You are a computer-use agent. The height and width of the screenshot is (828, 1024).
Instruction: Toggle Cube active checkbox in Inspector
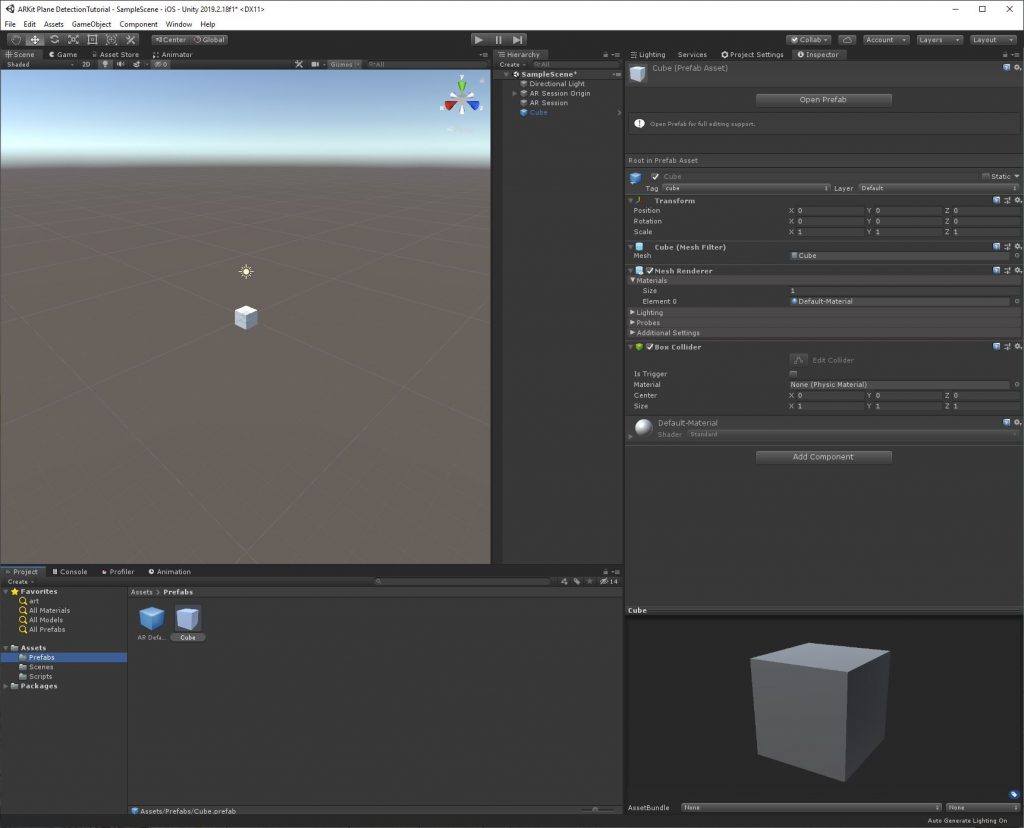655,176
